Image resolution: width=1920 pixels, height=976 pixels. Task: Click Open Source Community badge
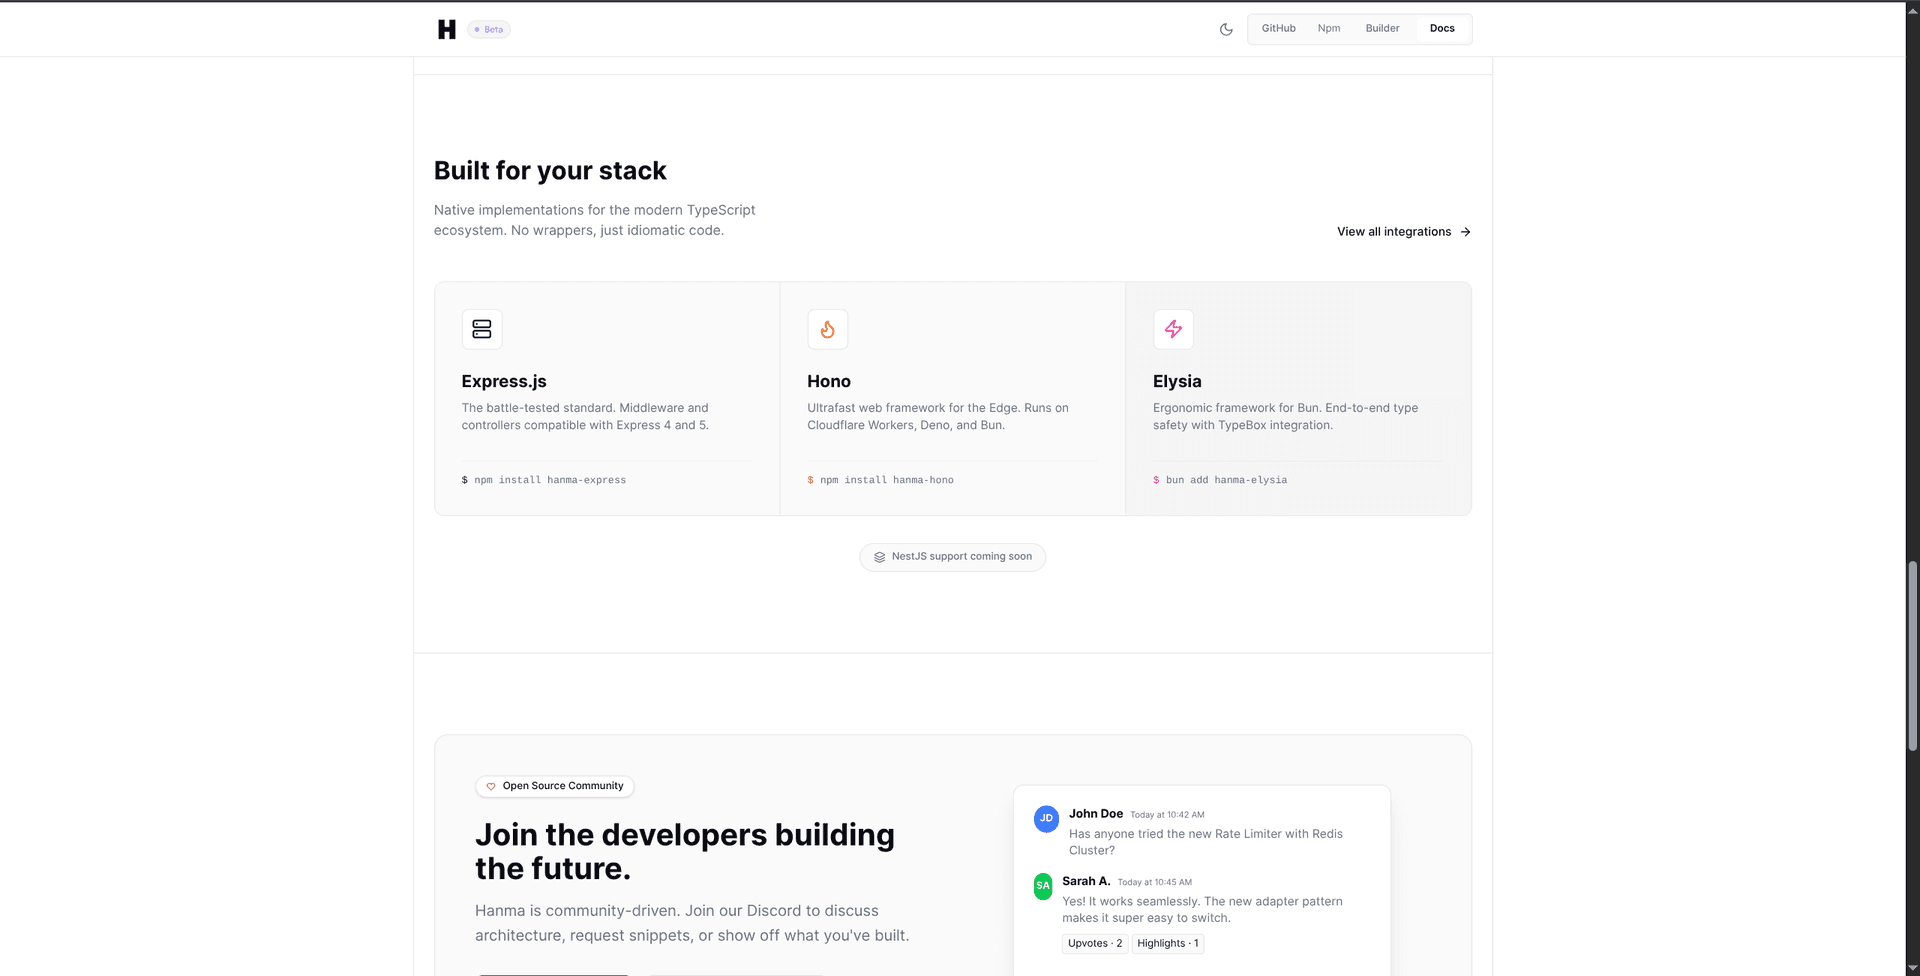(555, 786)
